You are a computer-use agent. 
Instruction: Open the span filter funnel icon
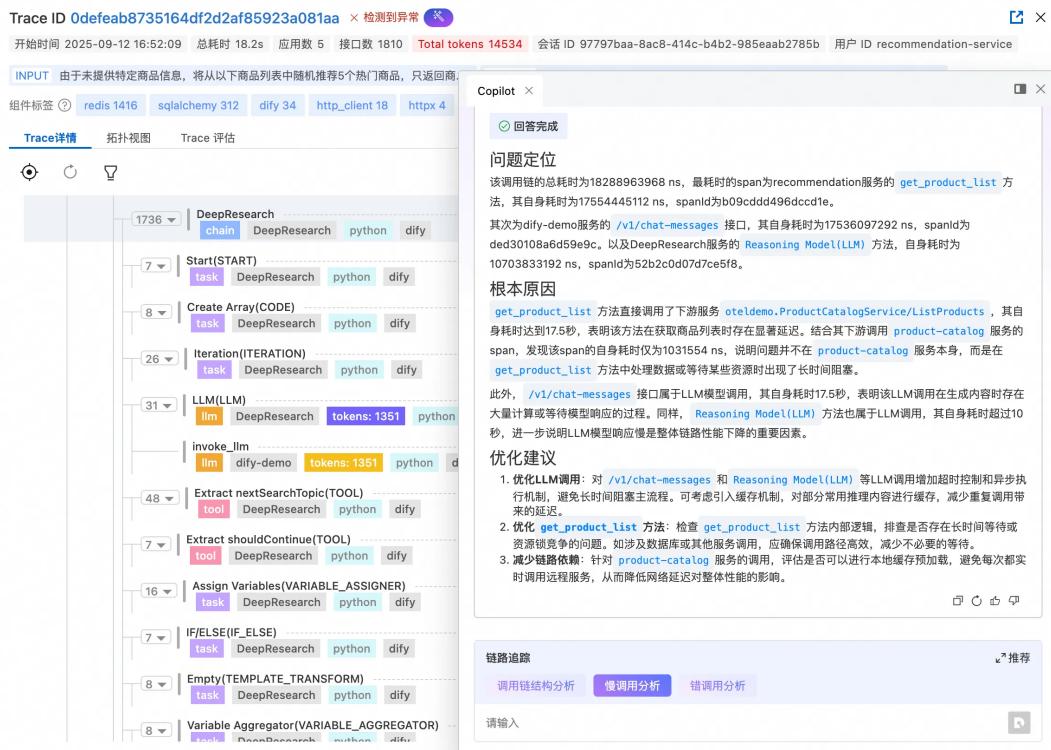110,172
